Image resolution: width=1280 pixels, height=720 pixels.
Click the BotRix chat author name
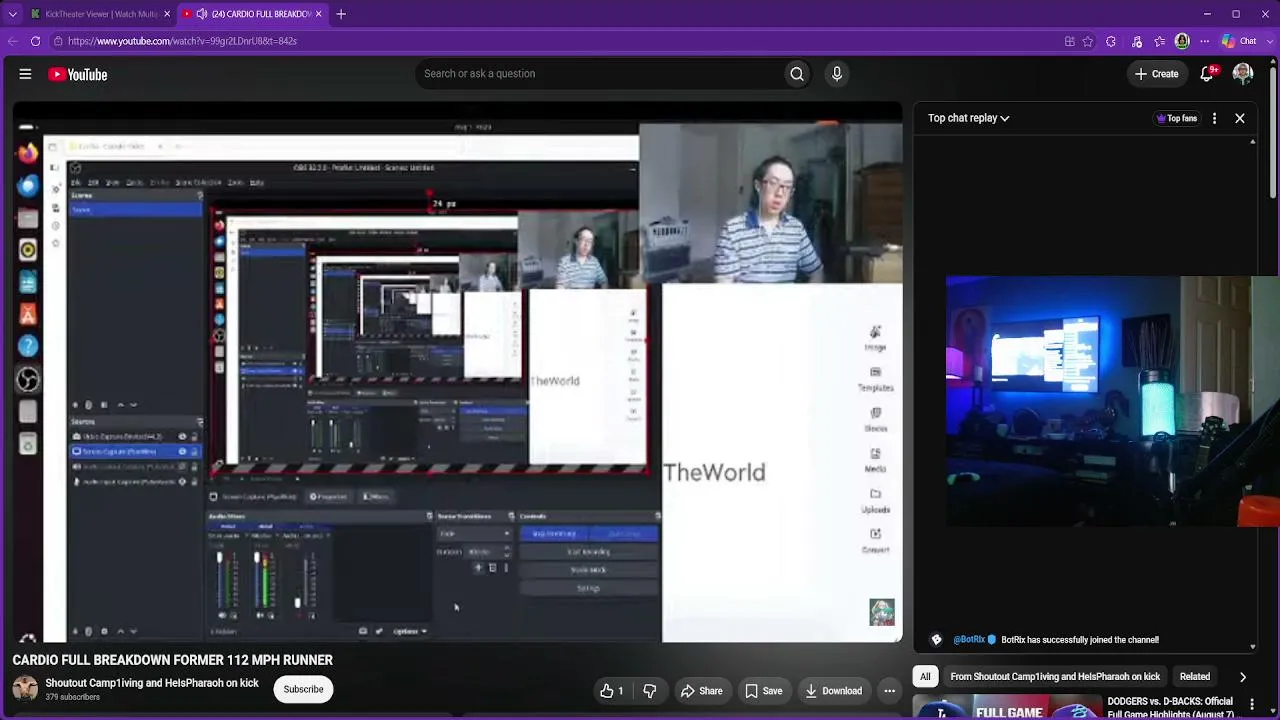(x=969, y=640)
